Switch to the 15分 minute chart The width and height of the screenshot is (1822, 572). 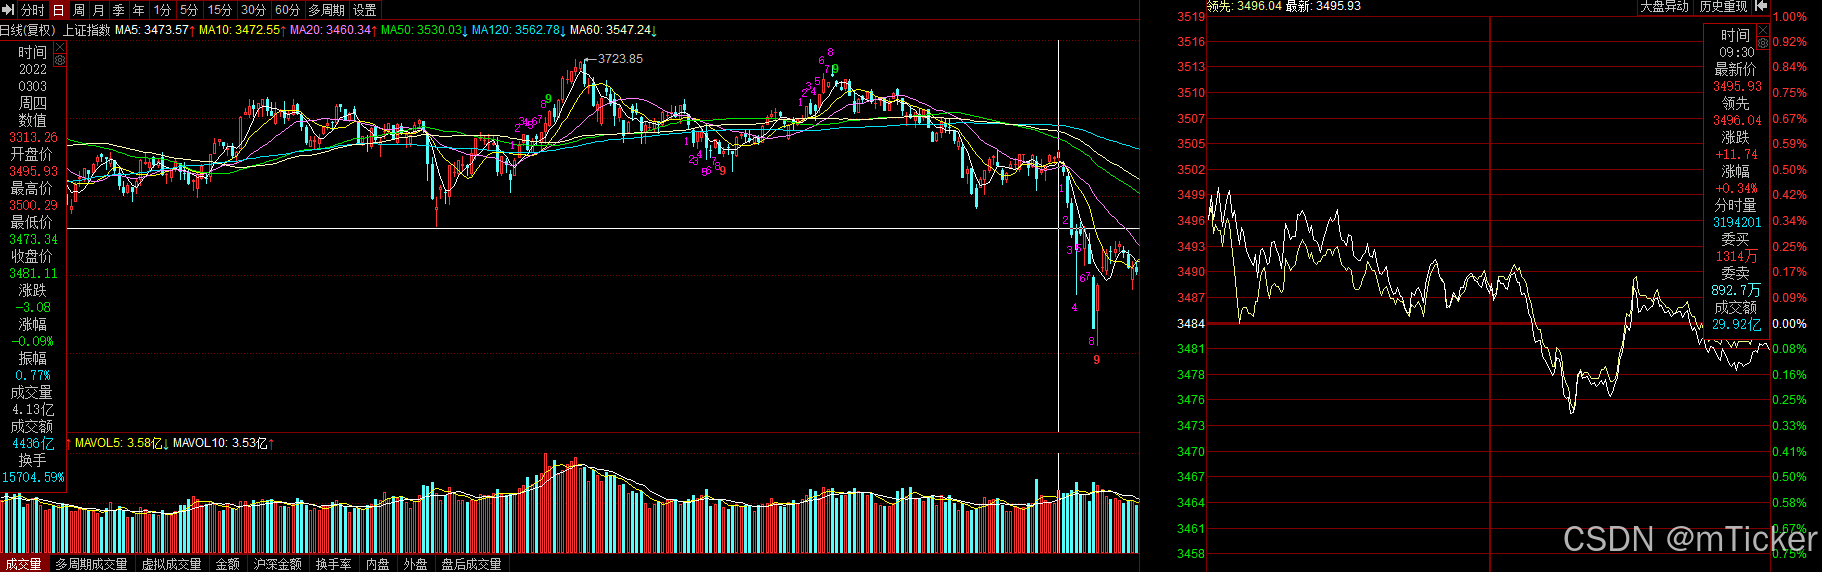(x=220, y=9)
